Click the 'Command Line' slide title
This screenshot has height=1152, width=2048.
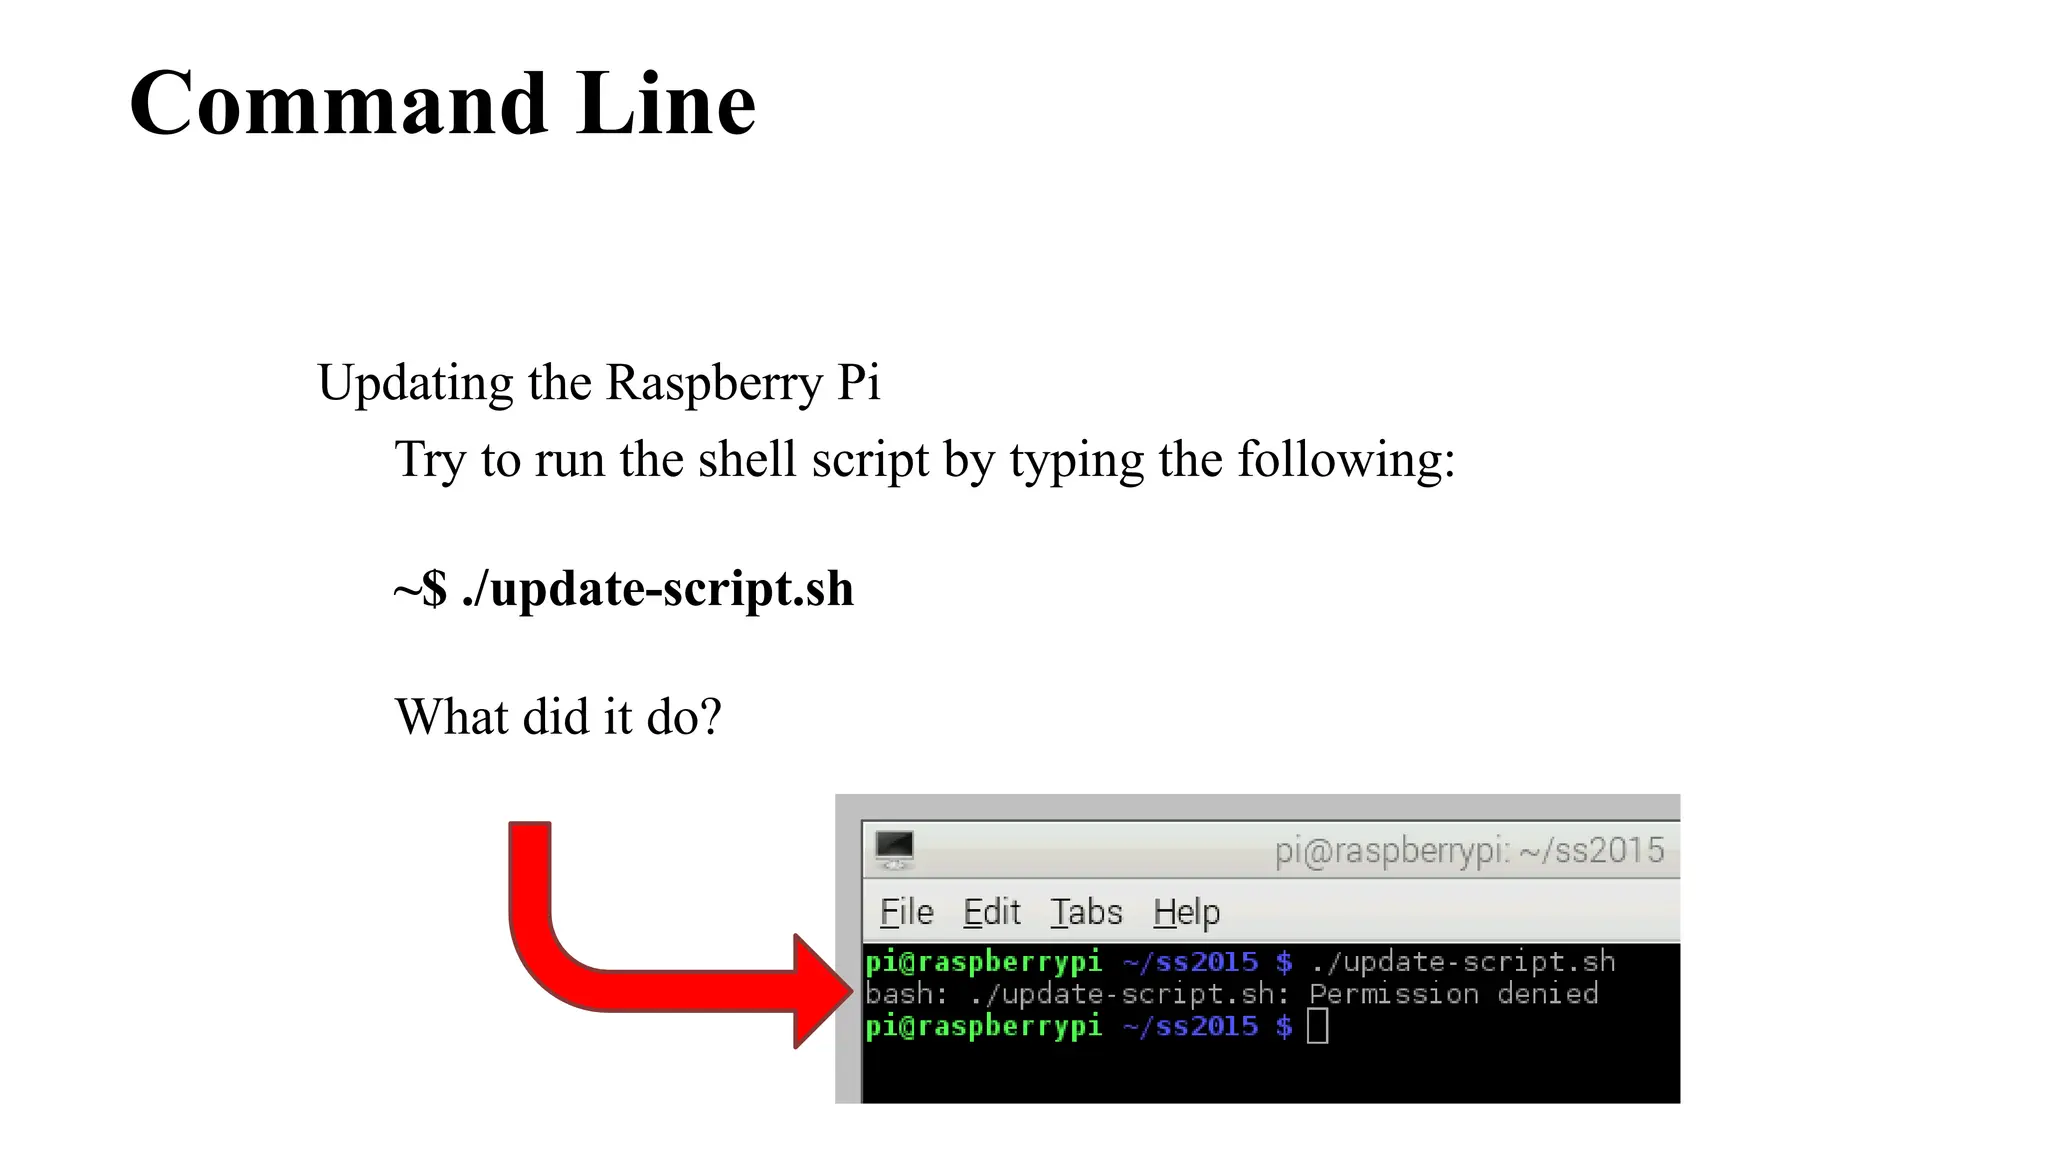tap(443, 103)
